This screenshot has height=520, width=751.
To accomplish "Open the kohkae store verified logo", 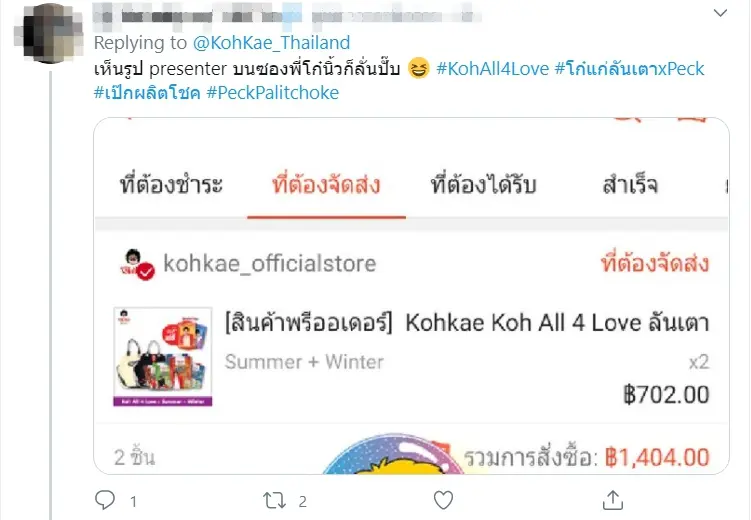I will 137,264.
